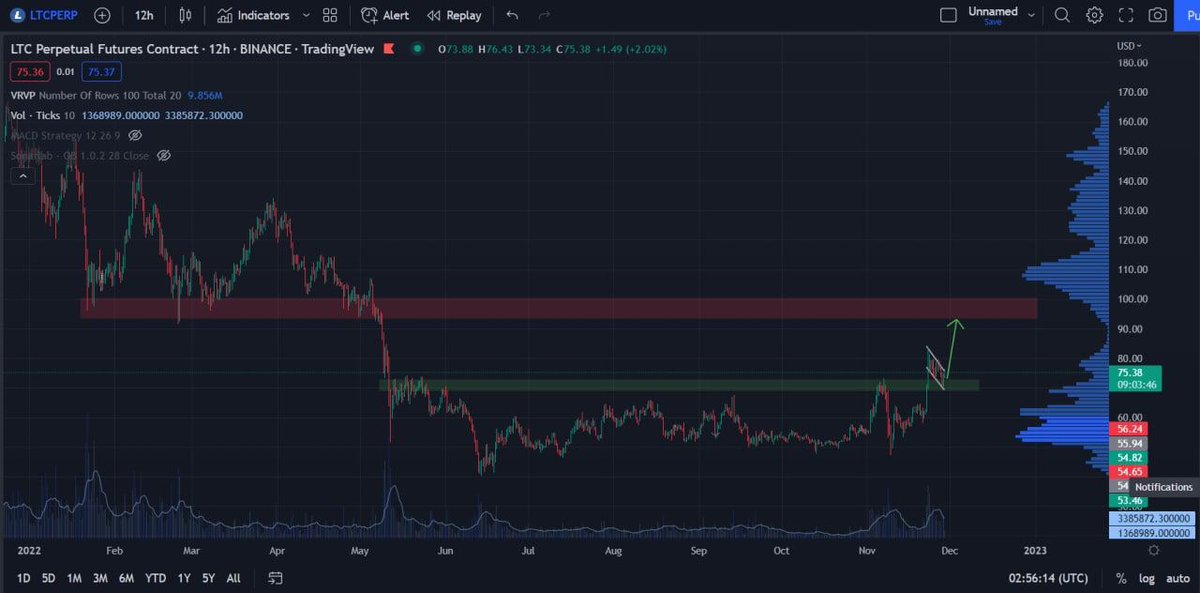Click the 55.94 price axis label
This screenshot has height=593, width=1200.
1131,442
